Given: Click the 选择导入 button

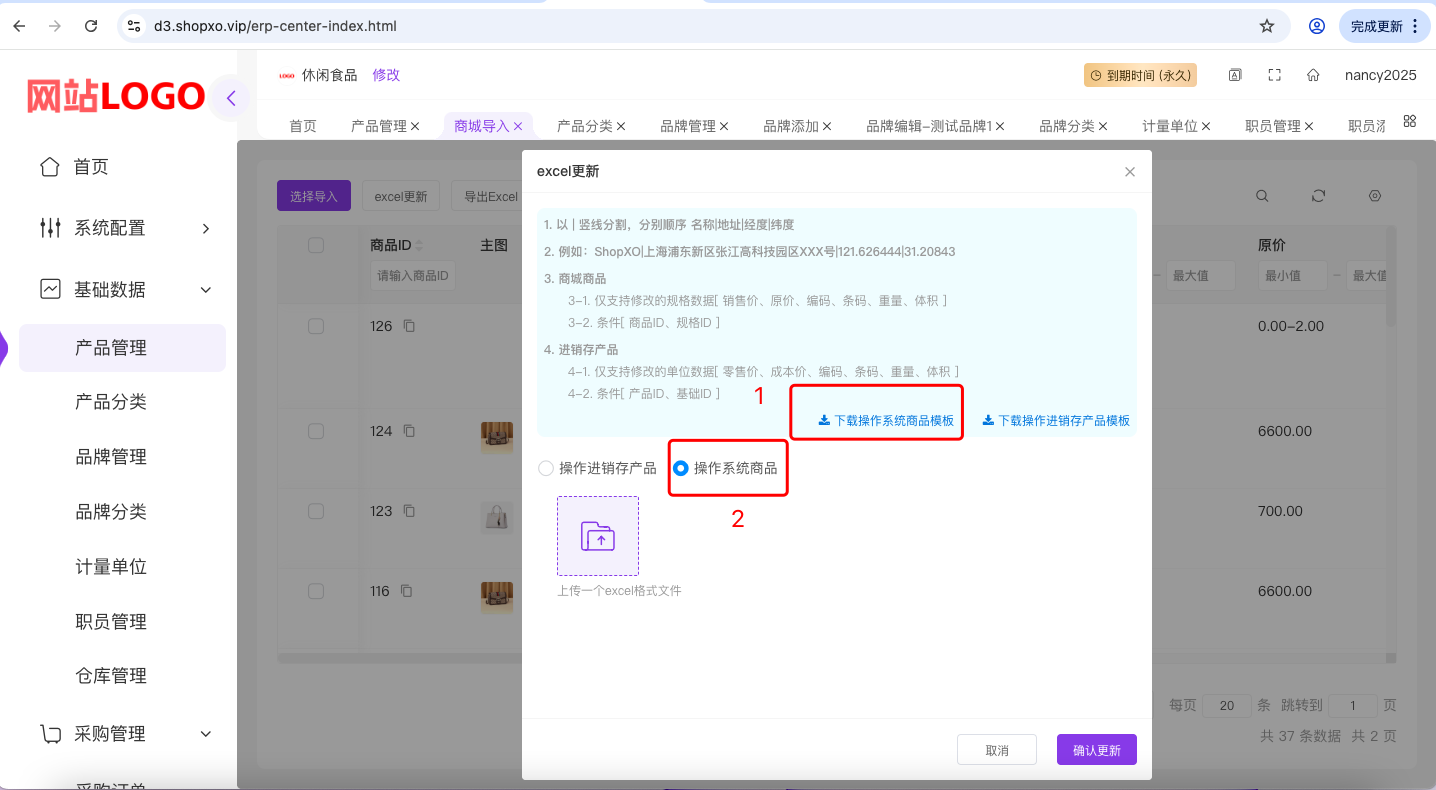Looking at the screenshot, I should [x=314, y=196].
